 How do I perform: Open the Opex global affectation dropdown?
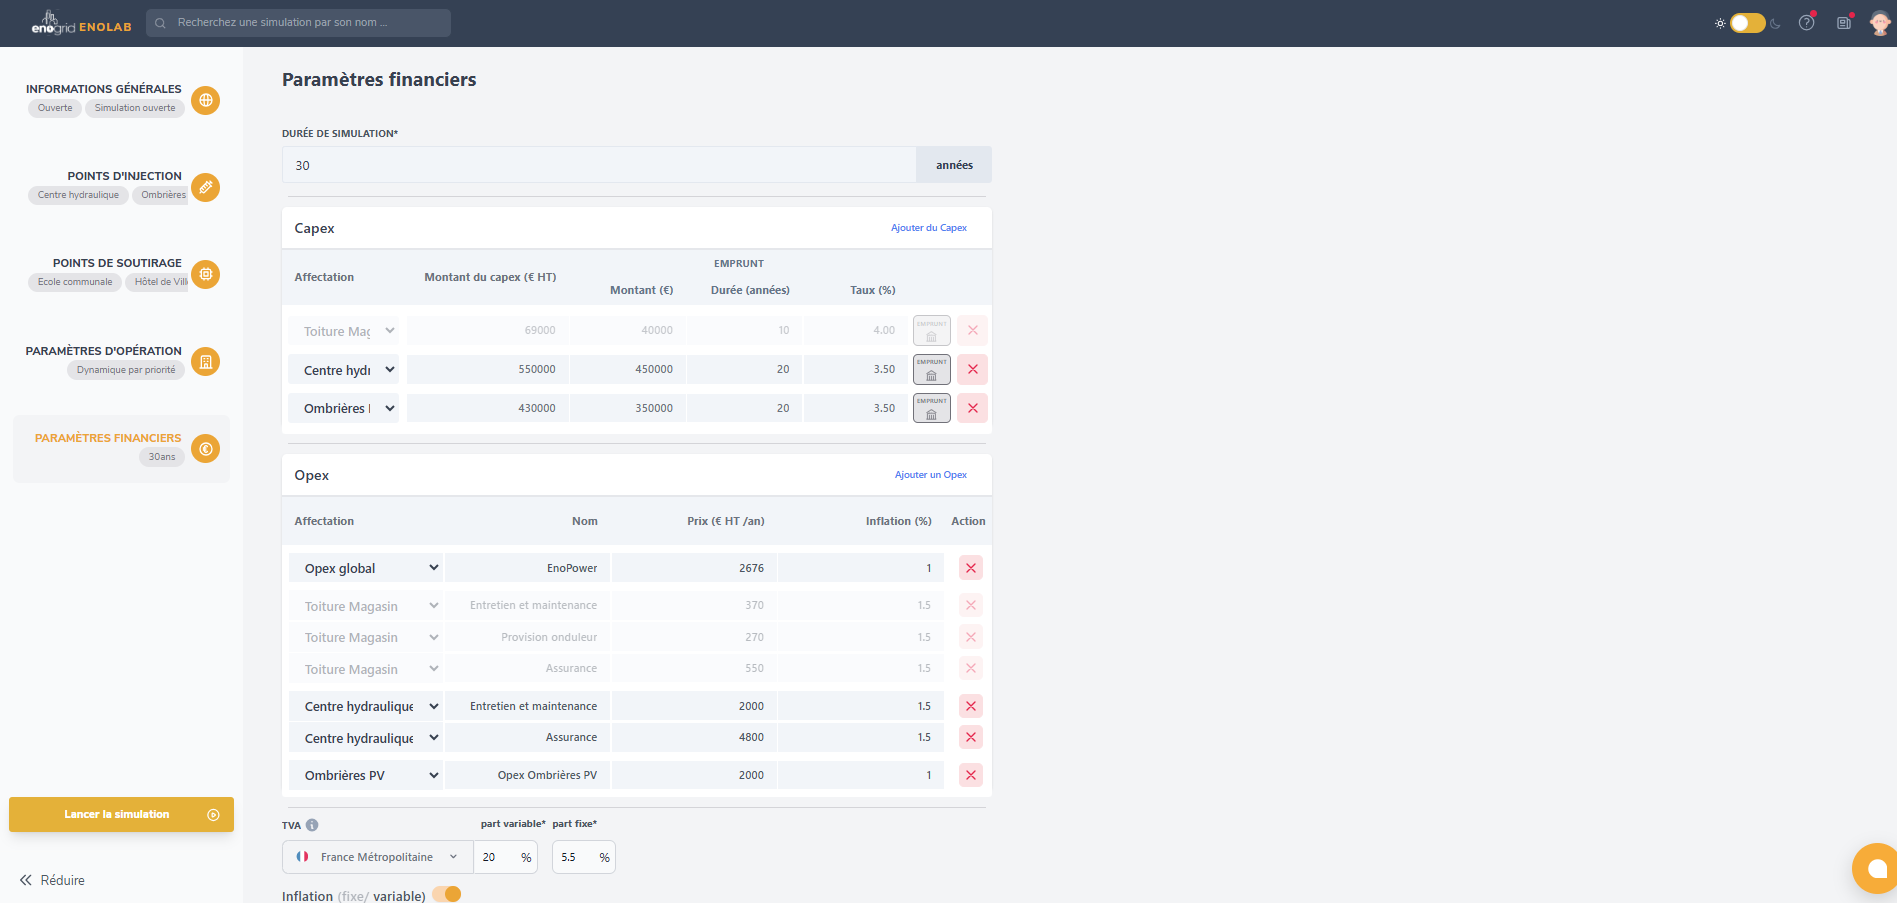367,568
